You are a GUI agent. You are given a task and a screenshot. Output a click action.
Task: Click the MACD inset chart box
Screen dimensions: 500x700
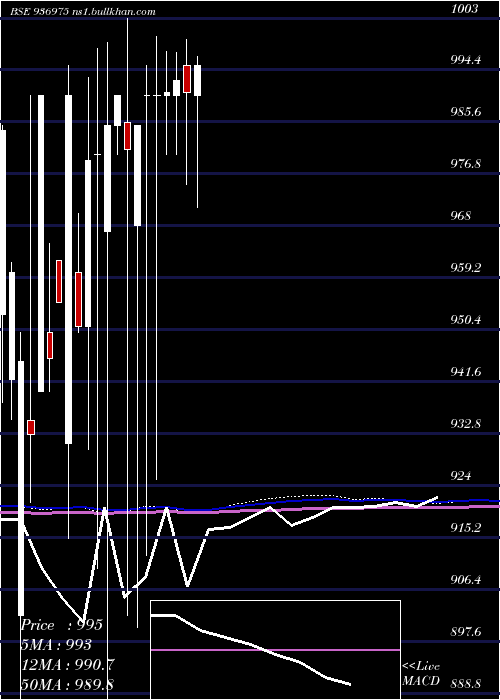coord(275,650)
